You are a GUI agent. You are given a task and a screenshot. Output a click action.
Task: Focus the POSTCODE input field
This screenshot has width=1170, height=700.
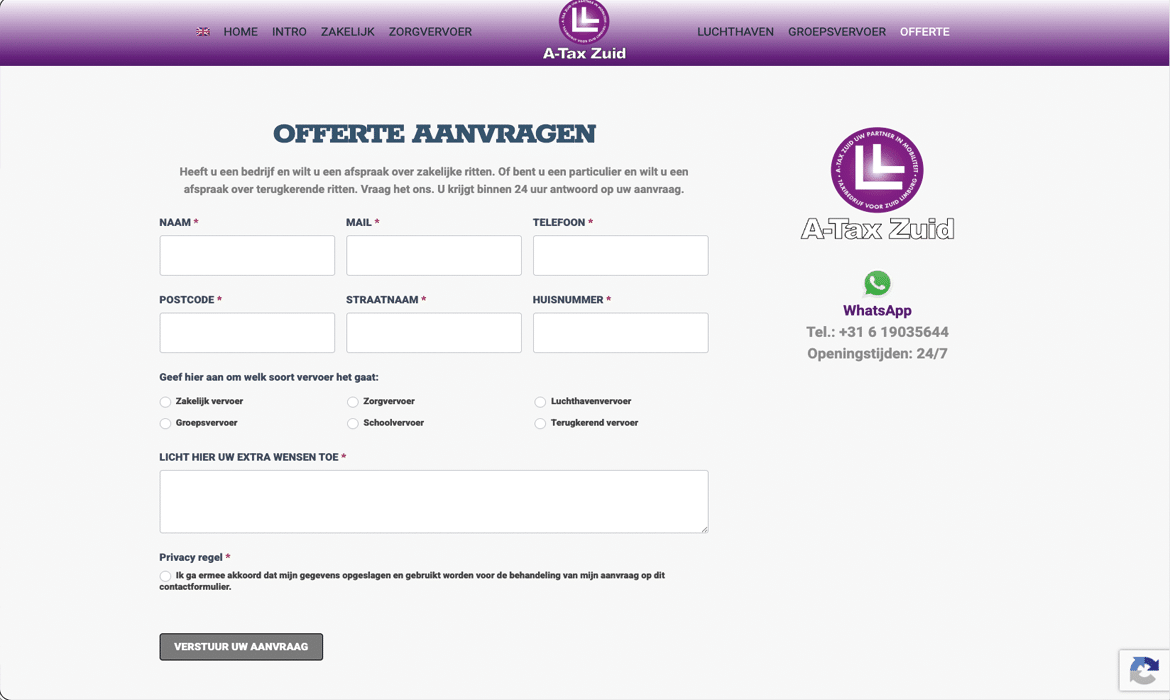point(247,333)
